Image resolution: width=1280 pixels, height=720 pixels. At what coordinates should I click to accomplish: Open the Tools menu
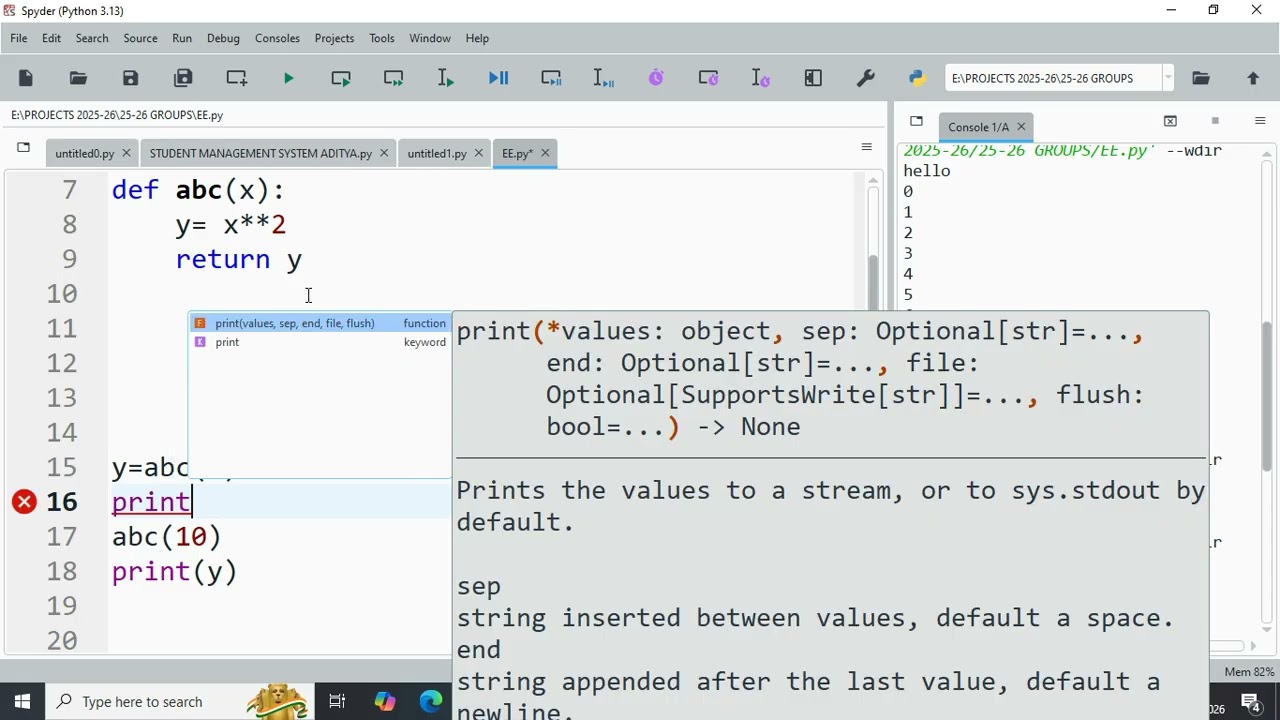(x=382, y=38)
